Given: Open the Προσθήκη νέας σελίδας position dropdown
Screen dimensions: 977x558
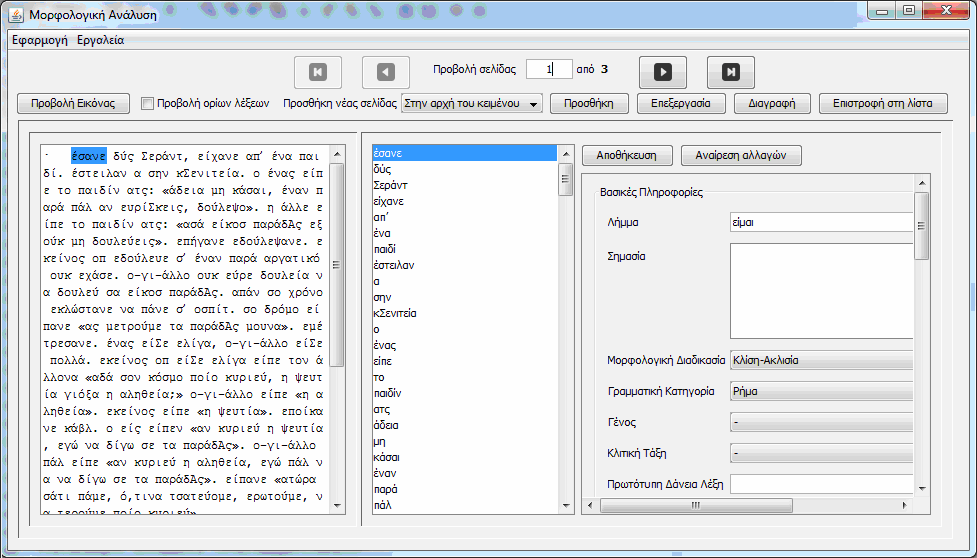Looking at the screenshot, I should pos(472,104).
